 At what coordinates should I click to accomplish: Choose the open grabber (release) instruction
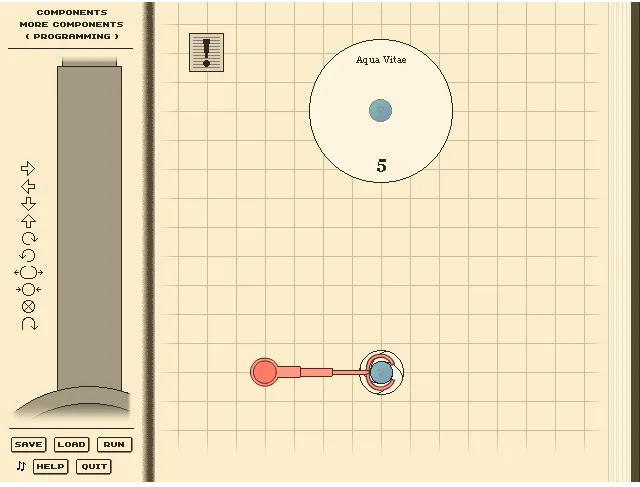tap(28, 272)
